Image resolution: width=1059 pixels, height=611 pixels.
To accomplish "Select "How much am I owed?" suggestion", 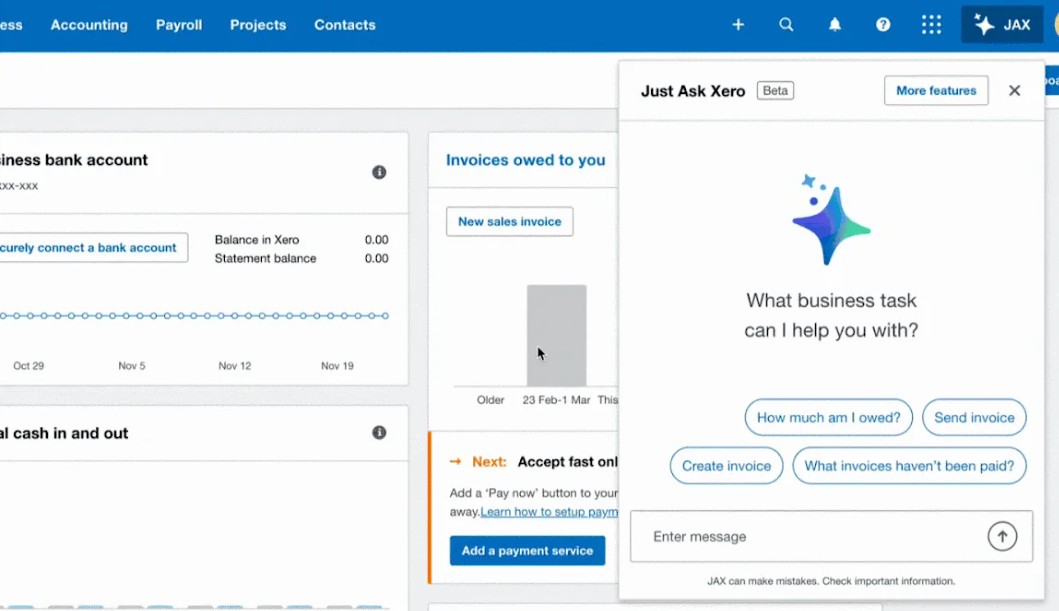I will click(x=829, y=417).
